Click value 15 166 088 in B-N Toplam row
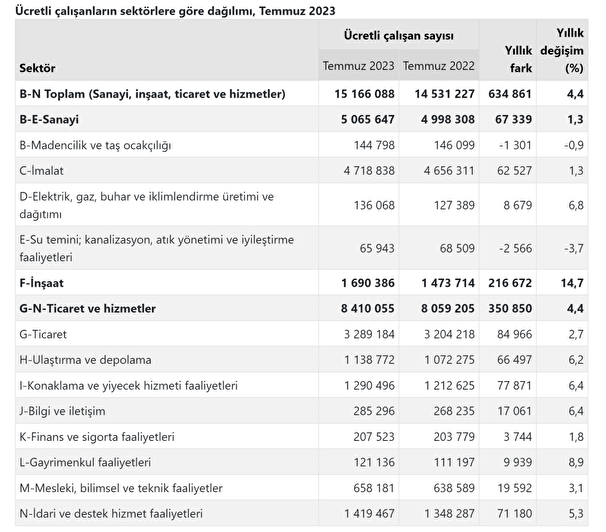 coord(364,94)
